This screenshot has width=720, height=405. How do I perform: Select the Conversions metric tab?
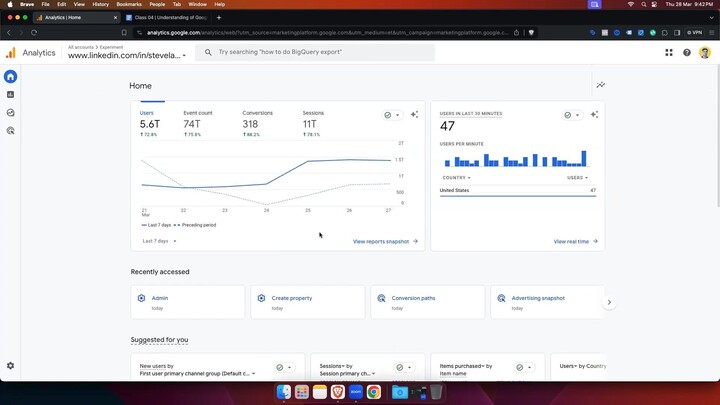point(257,124)
